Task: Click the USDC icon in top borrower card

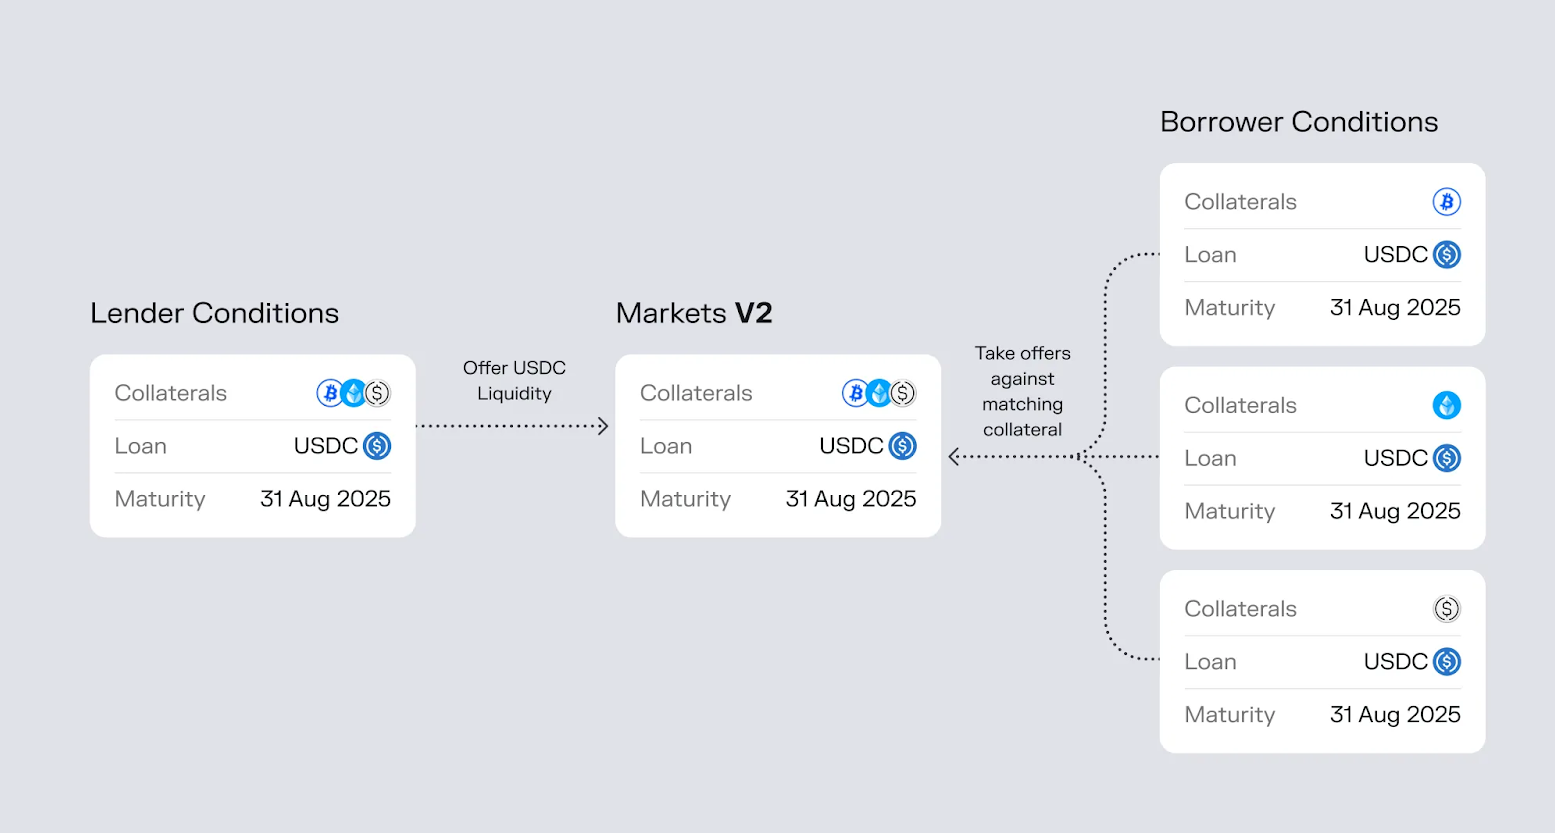Action: coord(1446,255)
